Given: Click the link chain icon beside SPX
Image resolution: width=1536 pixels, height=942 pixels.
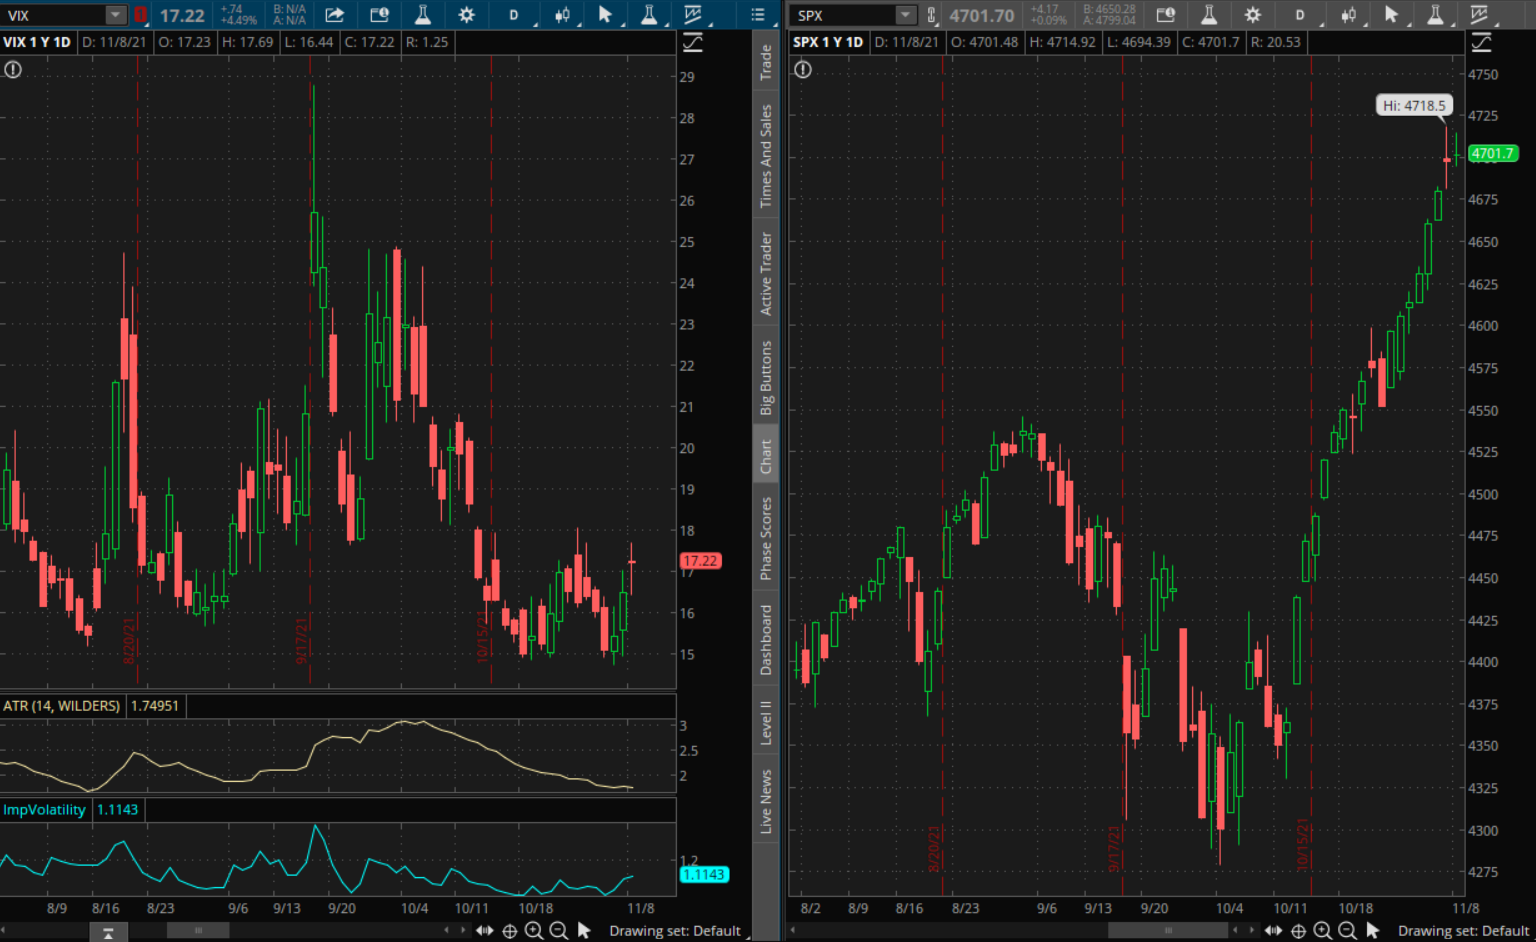Looking at the screenshot, I should (x=932, y=15).
